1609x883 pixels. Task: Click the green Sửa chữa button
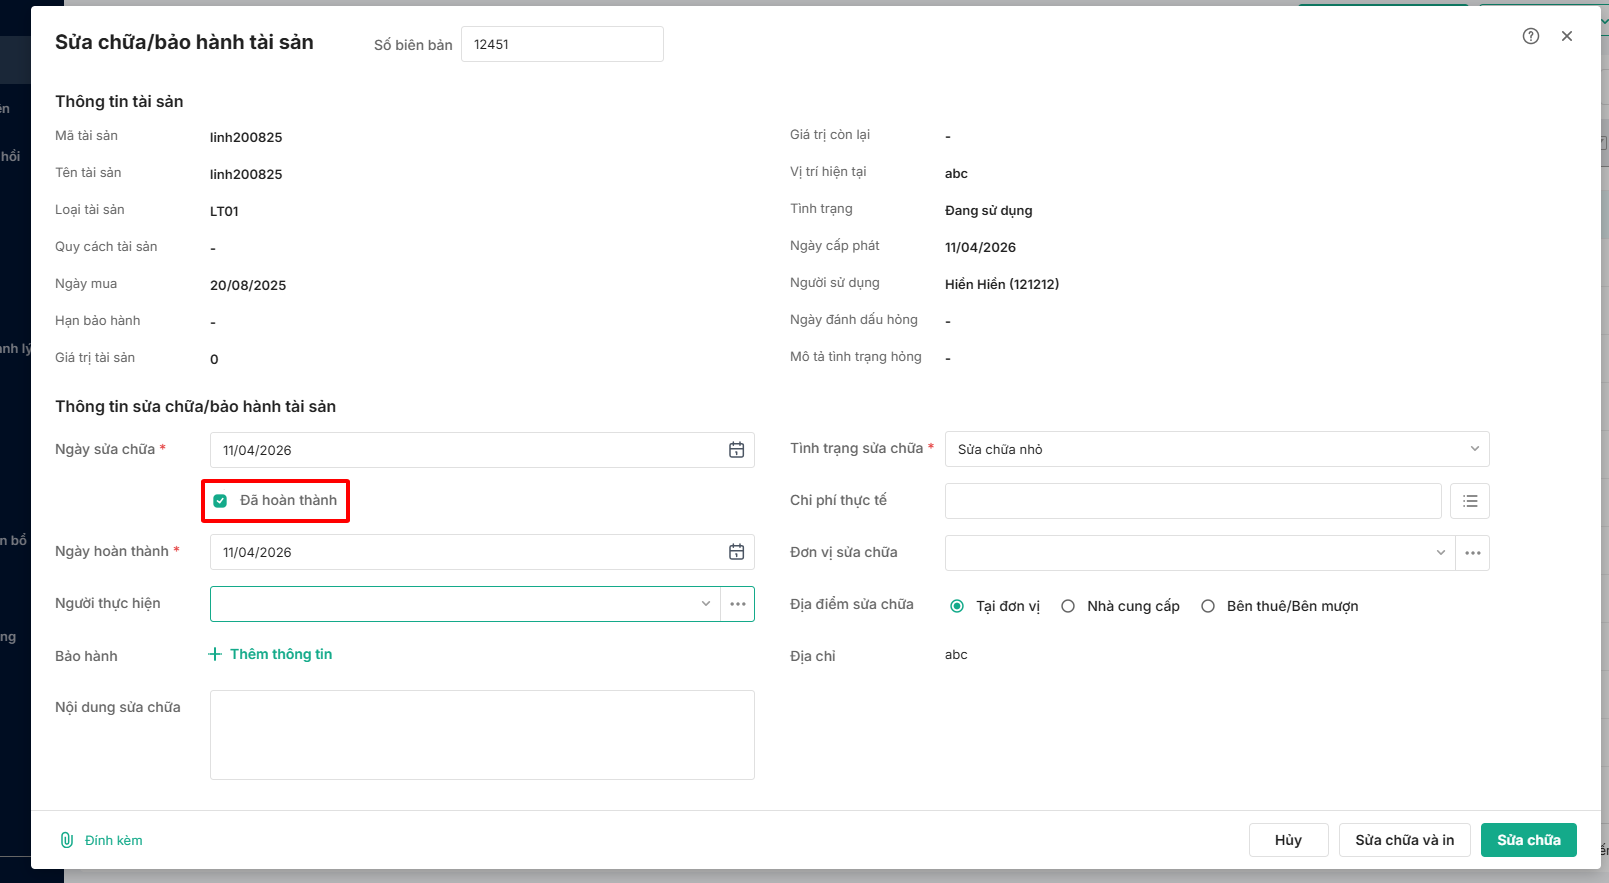pos(1528,840)
